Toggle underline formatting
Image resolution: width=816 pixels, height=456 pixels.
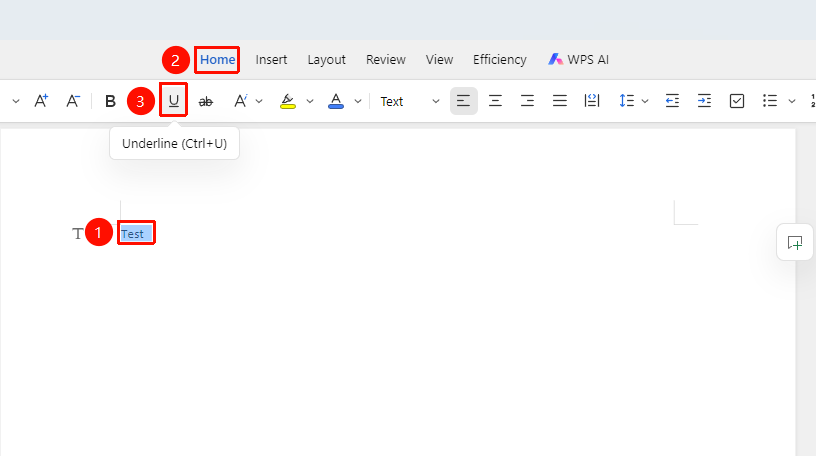click(x=173, y=100)
